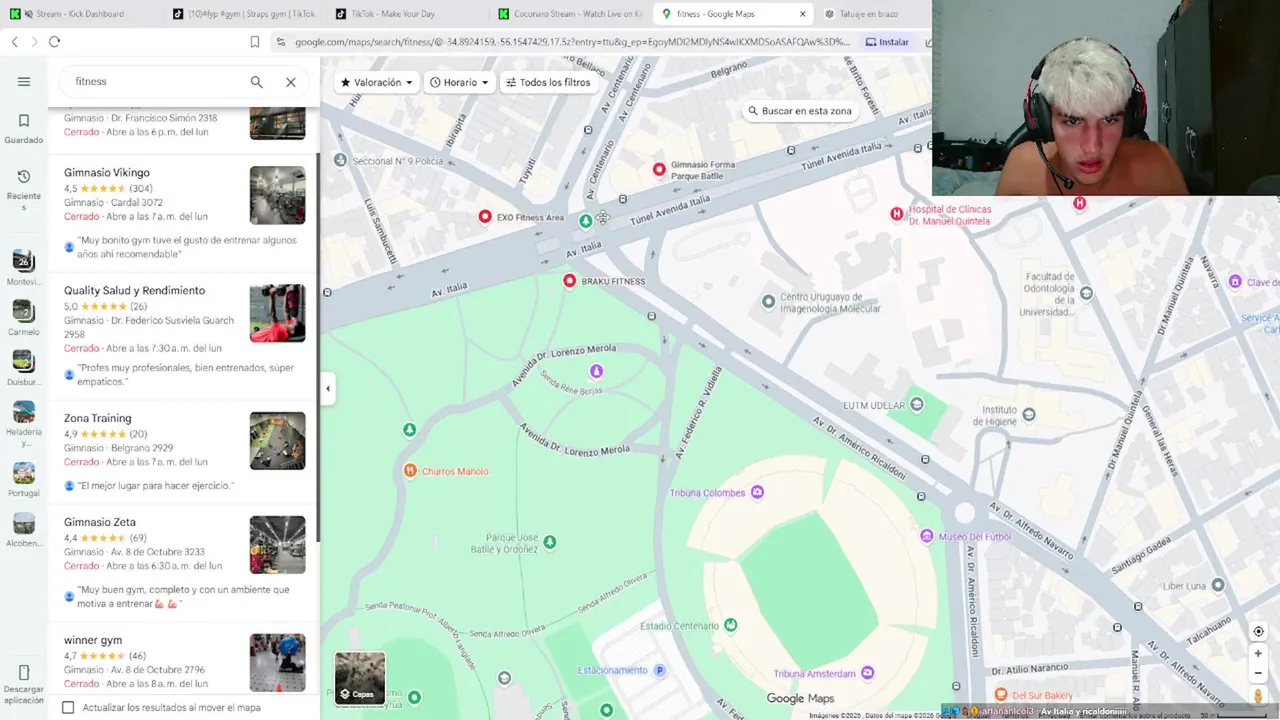Image resolution: width=1280 pixels, height=720 pixels.
Task: Click the Instituto de Higiene marker
Action: [x=1029, y=415]
